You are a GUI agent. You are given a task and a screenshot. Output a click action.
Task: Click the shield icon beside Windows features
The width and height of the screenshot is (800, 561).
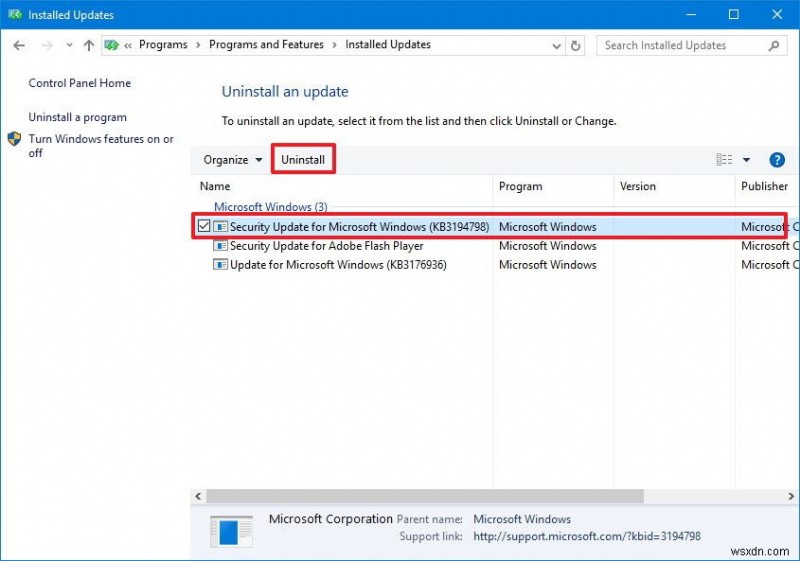(14, 139)
